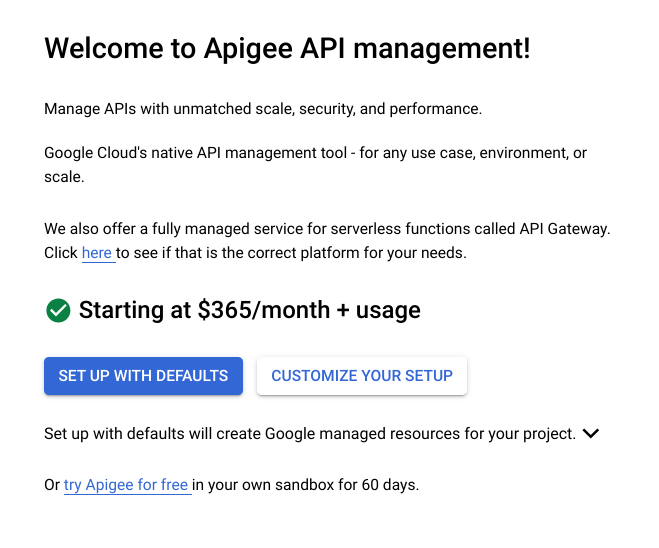This screenshot has width=659, height=548.
Task: Open the 'here' API Gateway link
Action: pyautogui.click(x=97, y=253)
